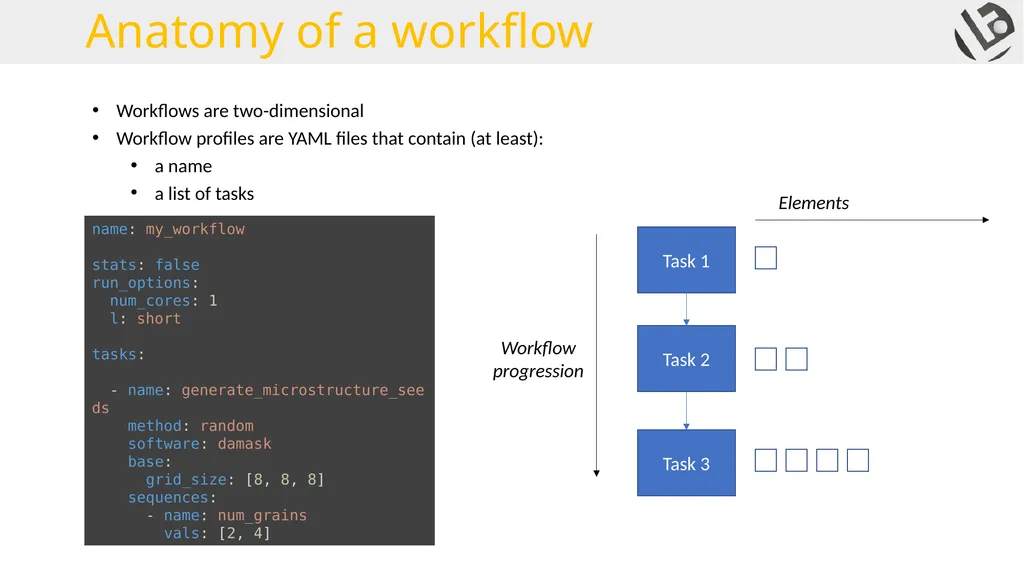
Task: Click the code line "run_options:"
Action: tap(145, 283)
